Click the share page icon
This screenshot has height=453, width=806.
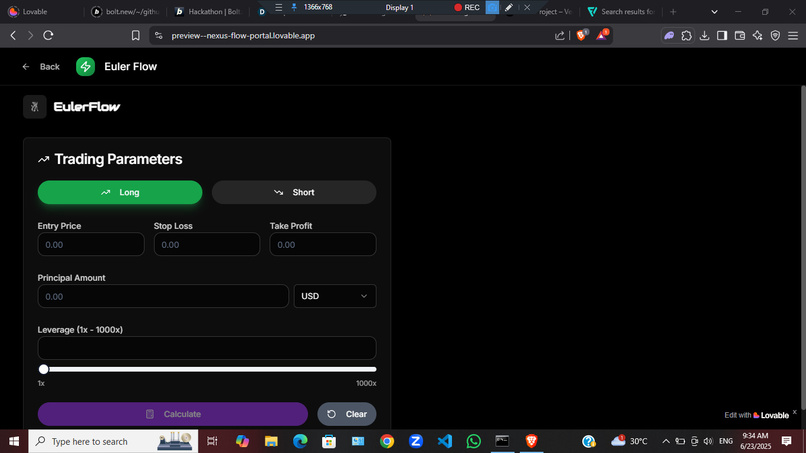[559, 35]
